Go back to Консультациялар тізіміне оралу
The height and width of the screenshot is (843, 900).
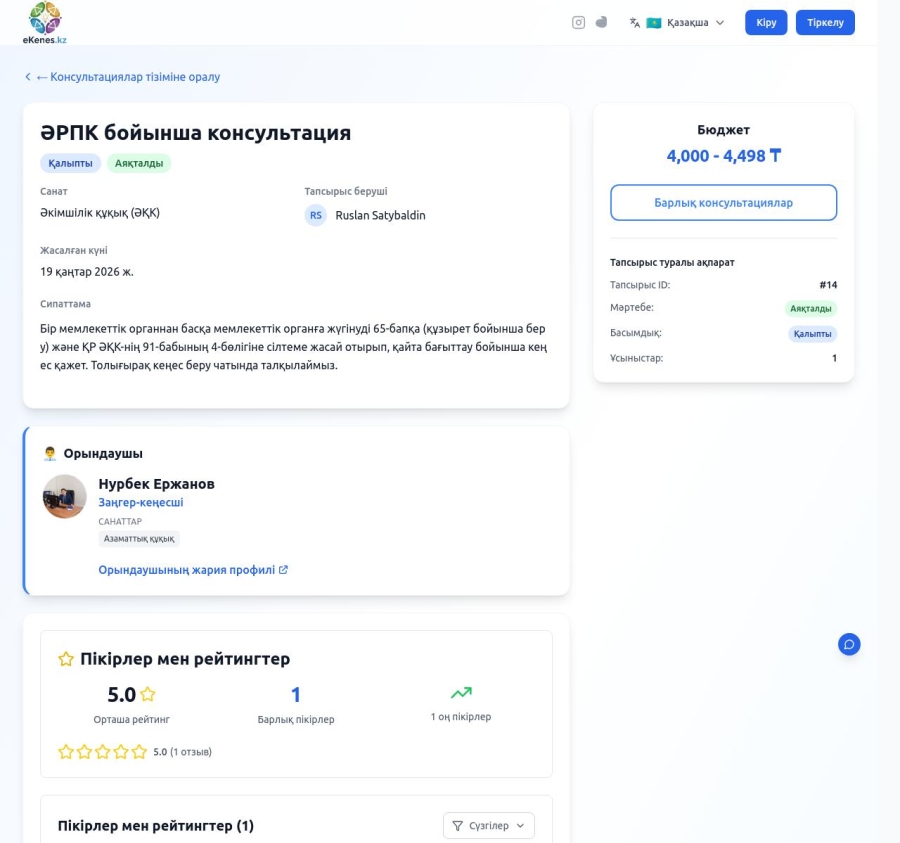pos(122,77)
